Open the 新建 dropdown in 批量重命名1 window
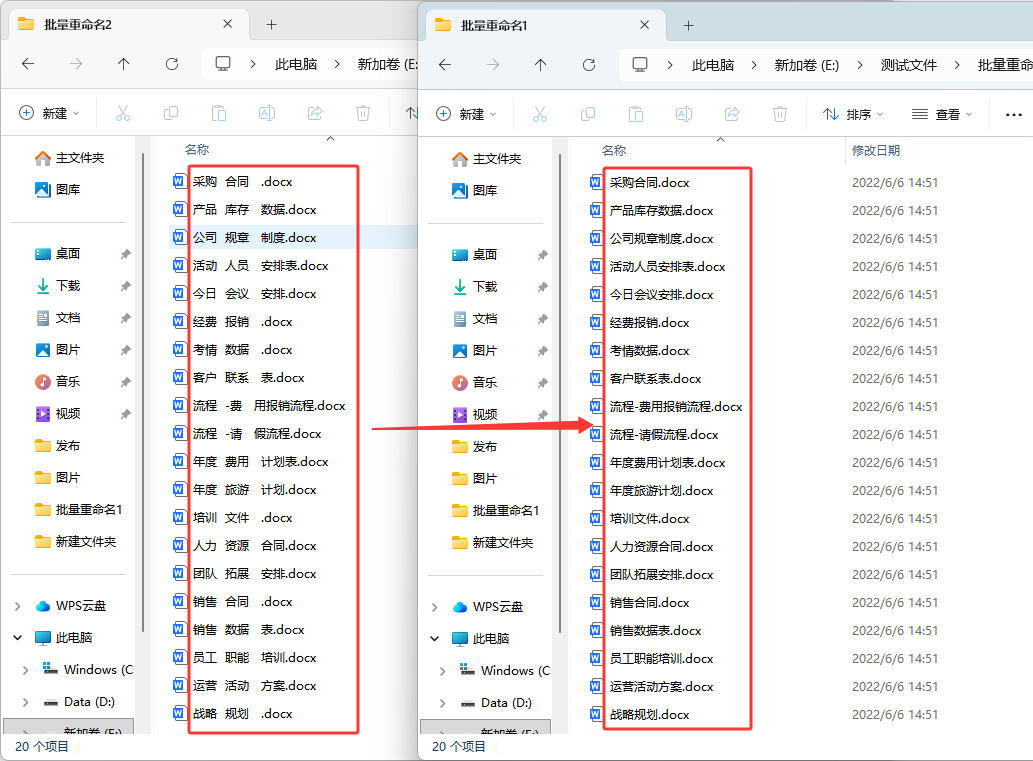This screenshot has height=761, width=1033. (x=468, y=115)
